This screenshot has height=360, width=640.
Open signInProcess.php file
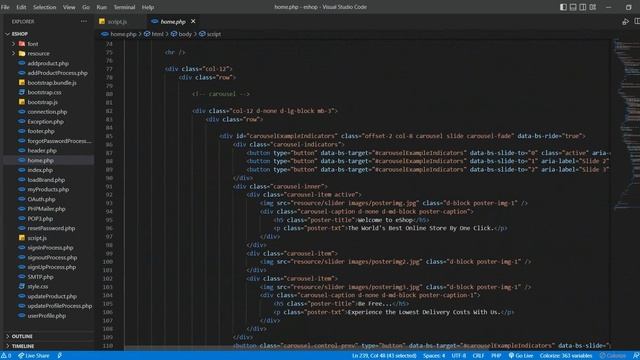click(50, 248)
